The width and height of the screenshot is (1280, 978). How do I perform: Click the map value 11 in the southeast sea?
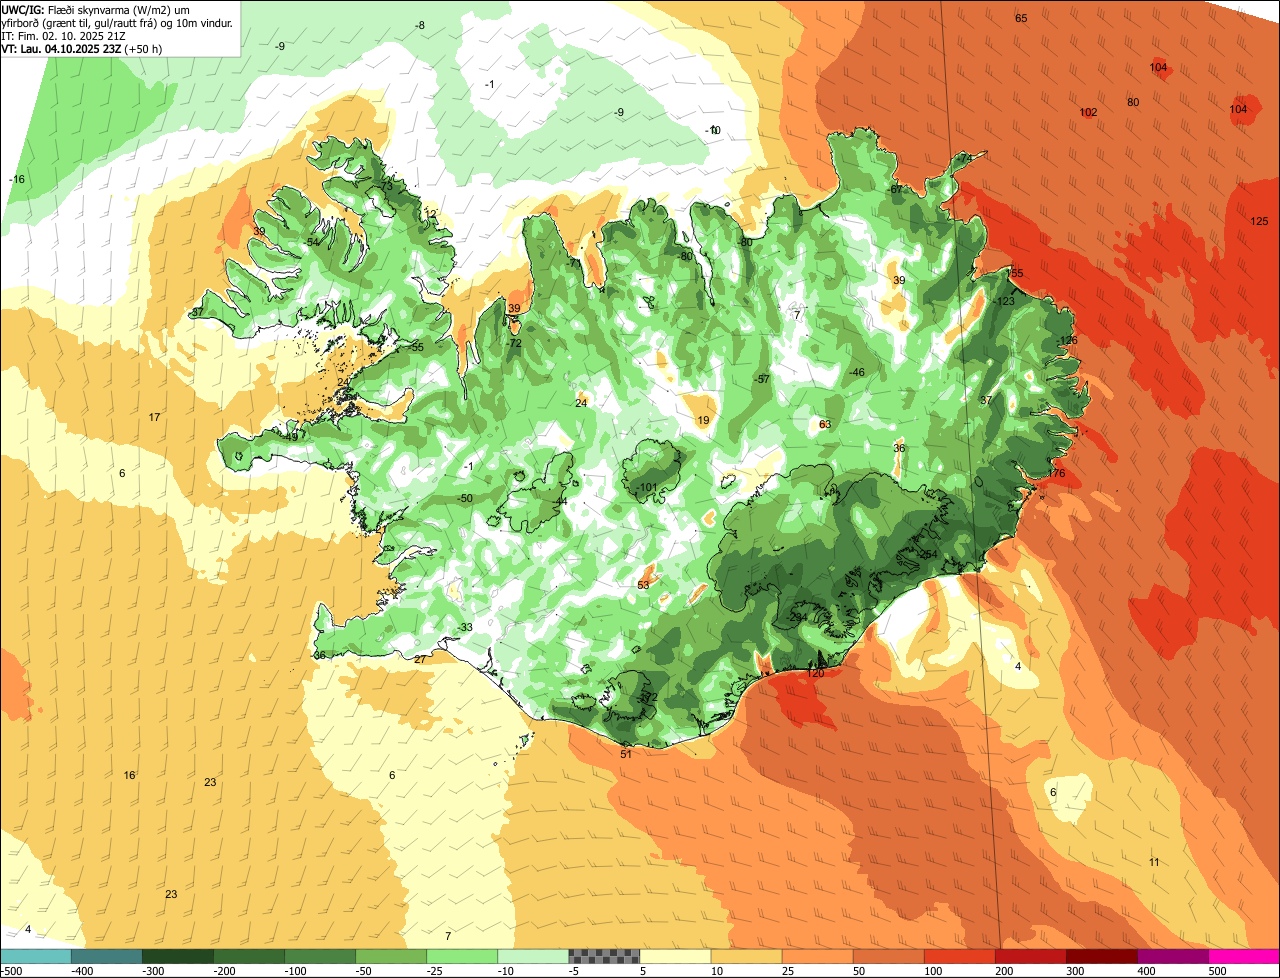(1154, 862)
